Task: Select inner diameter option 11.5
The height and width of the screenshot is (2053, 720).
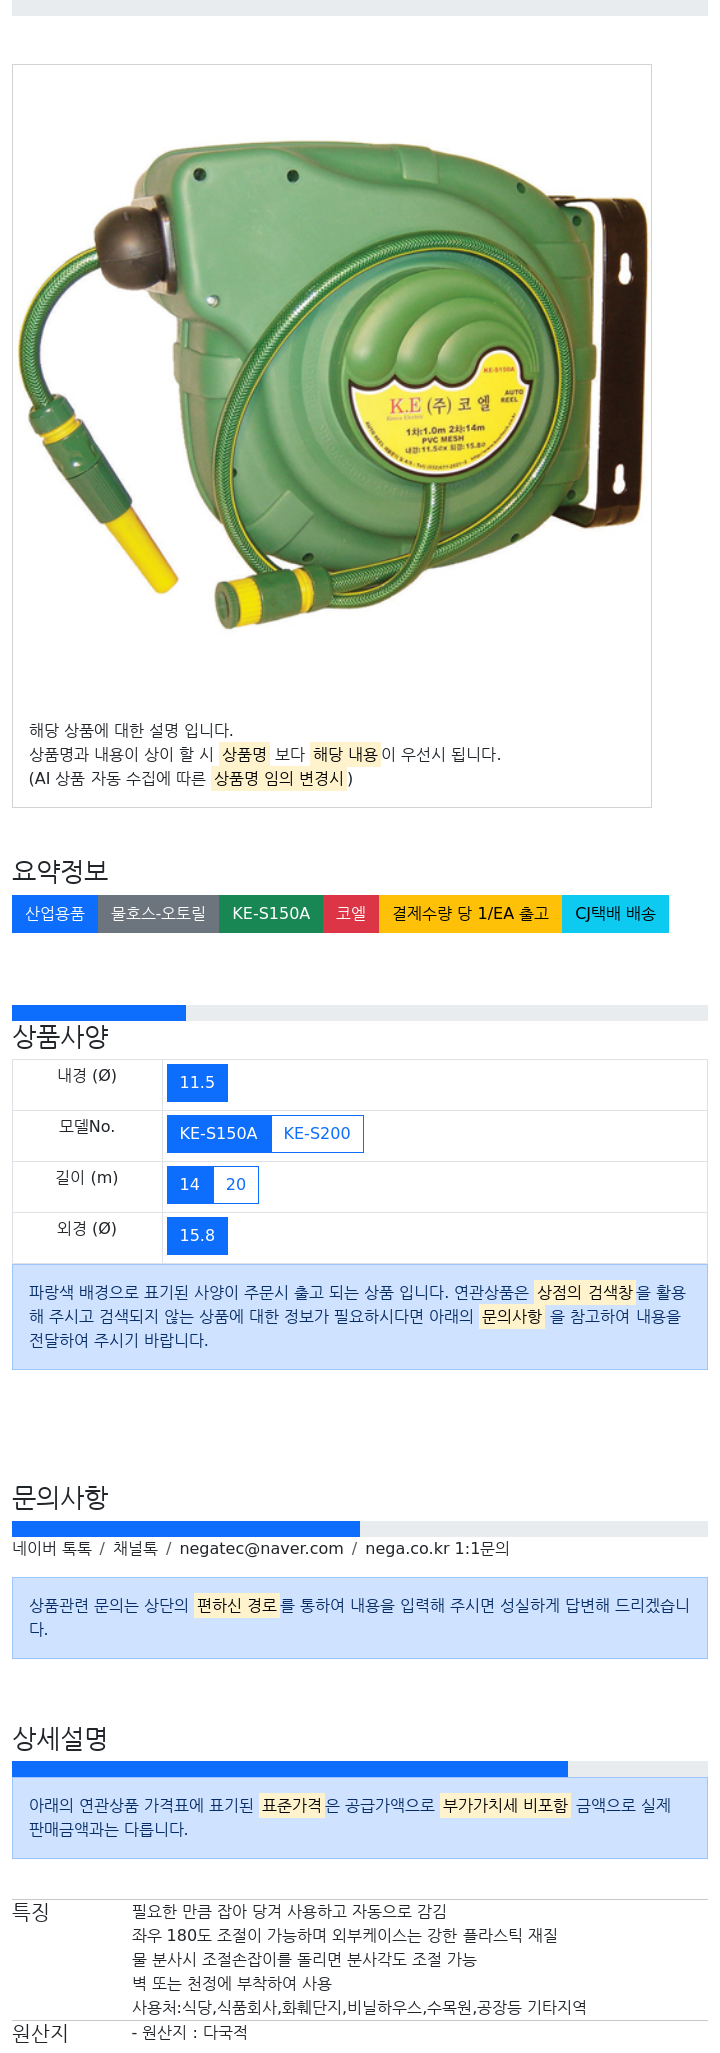Action: (x=197, y=1083)
